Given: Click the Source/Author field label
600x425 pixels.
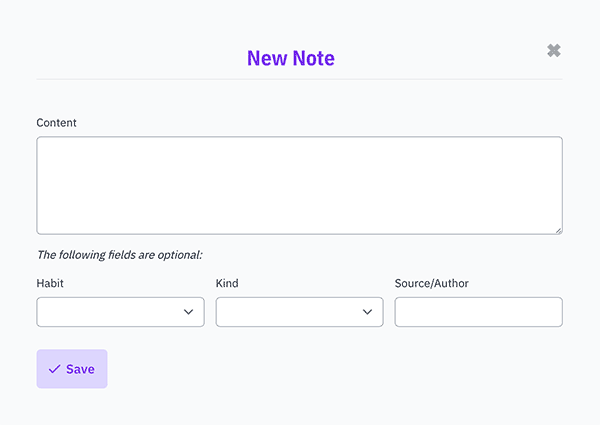Looking at the screenshot, I should tap(432, 283).
